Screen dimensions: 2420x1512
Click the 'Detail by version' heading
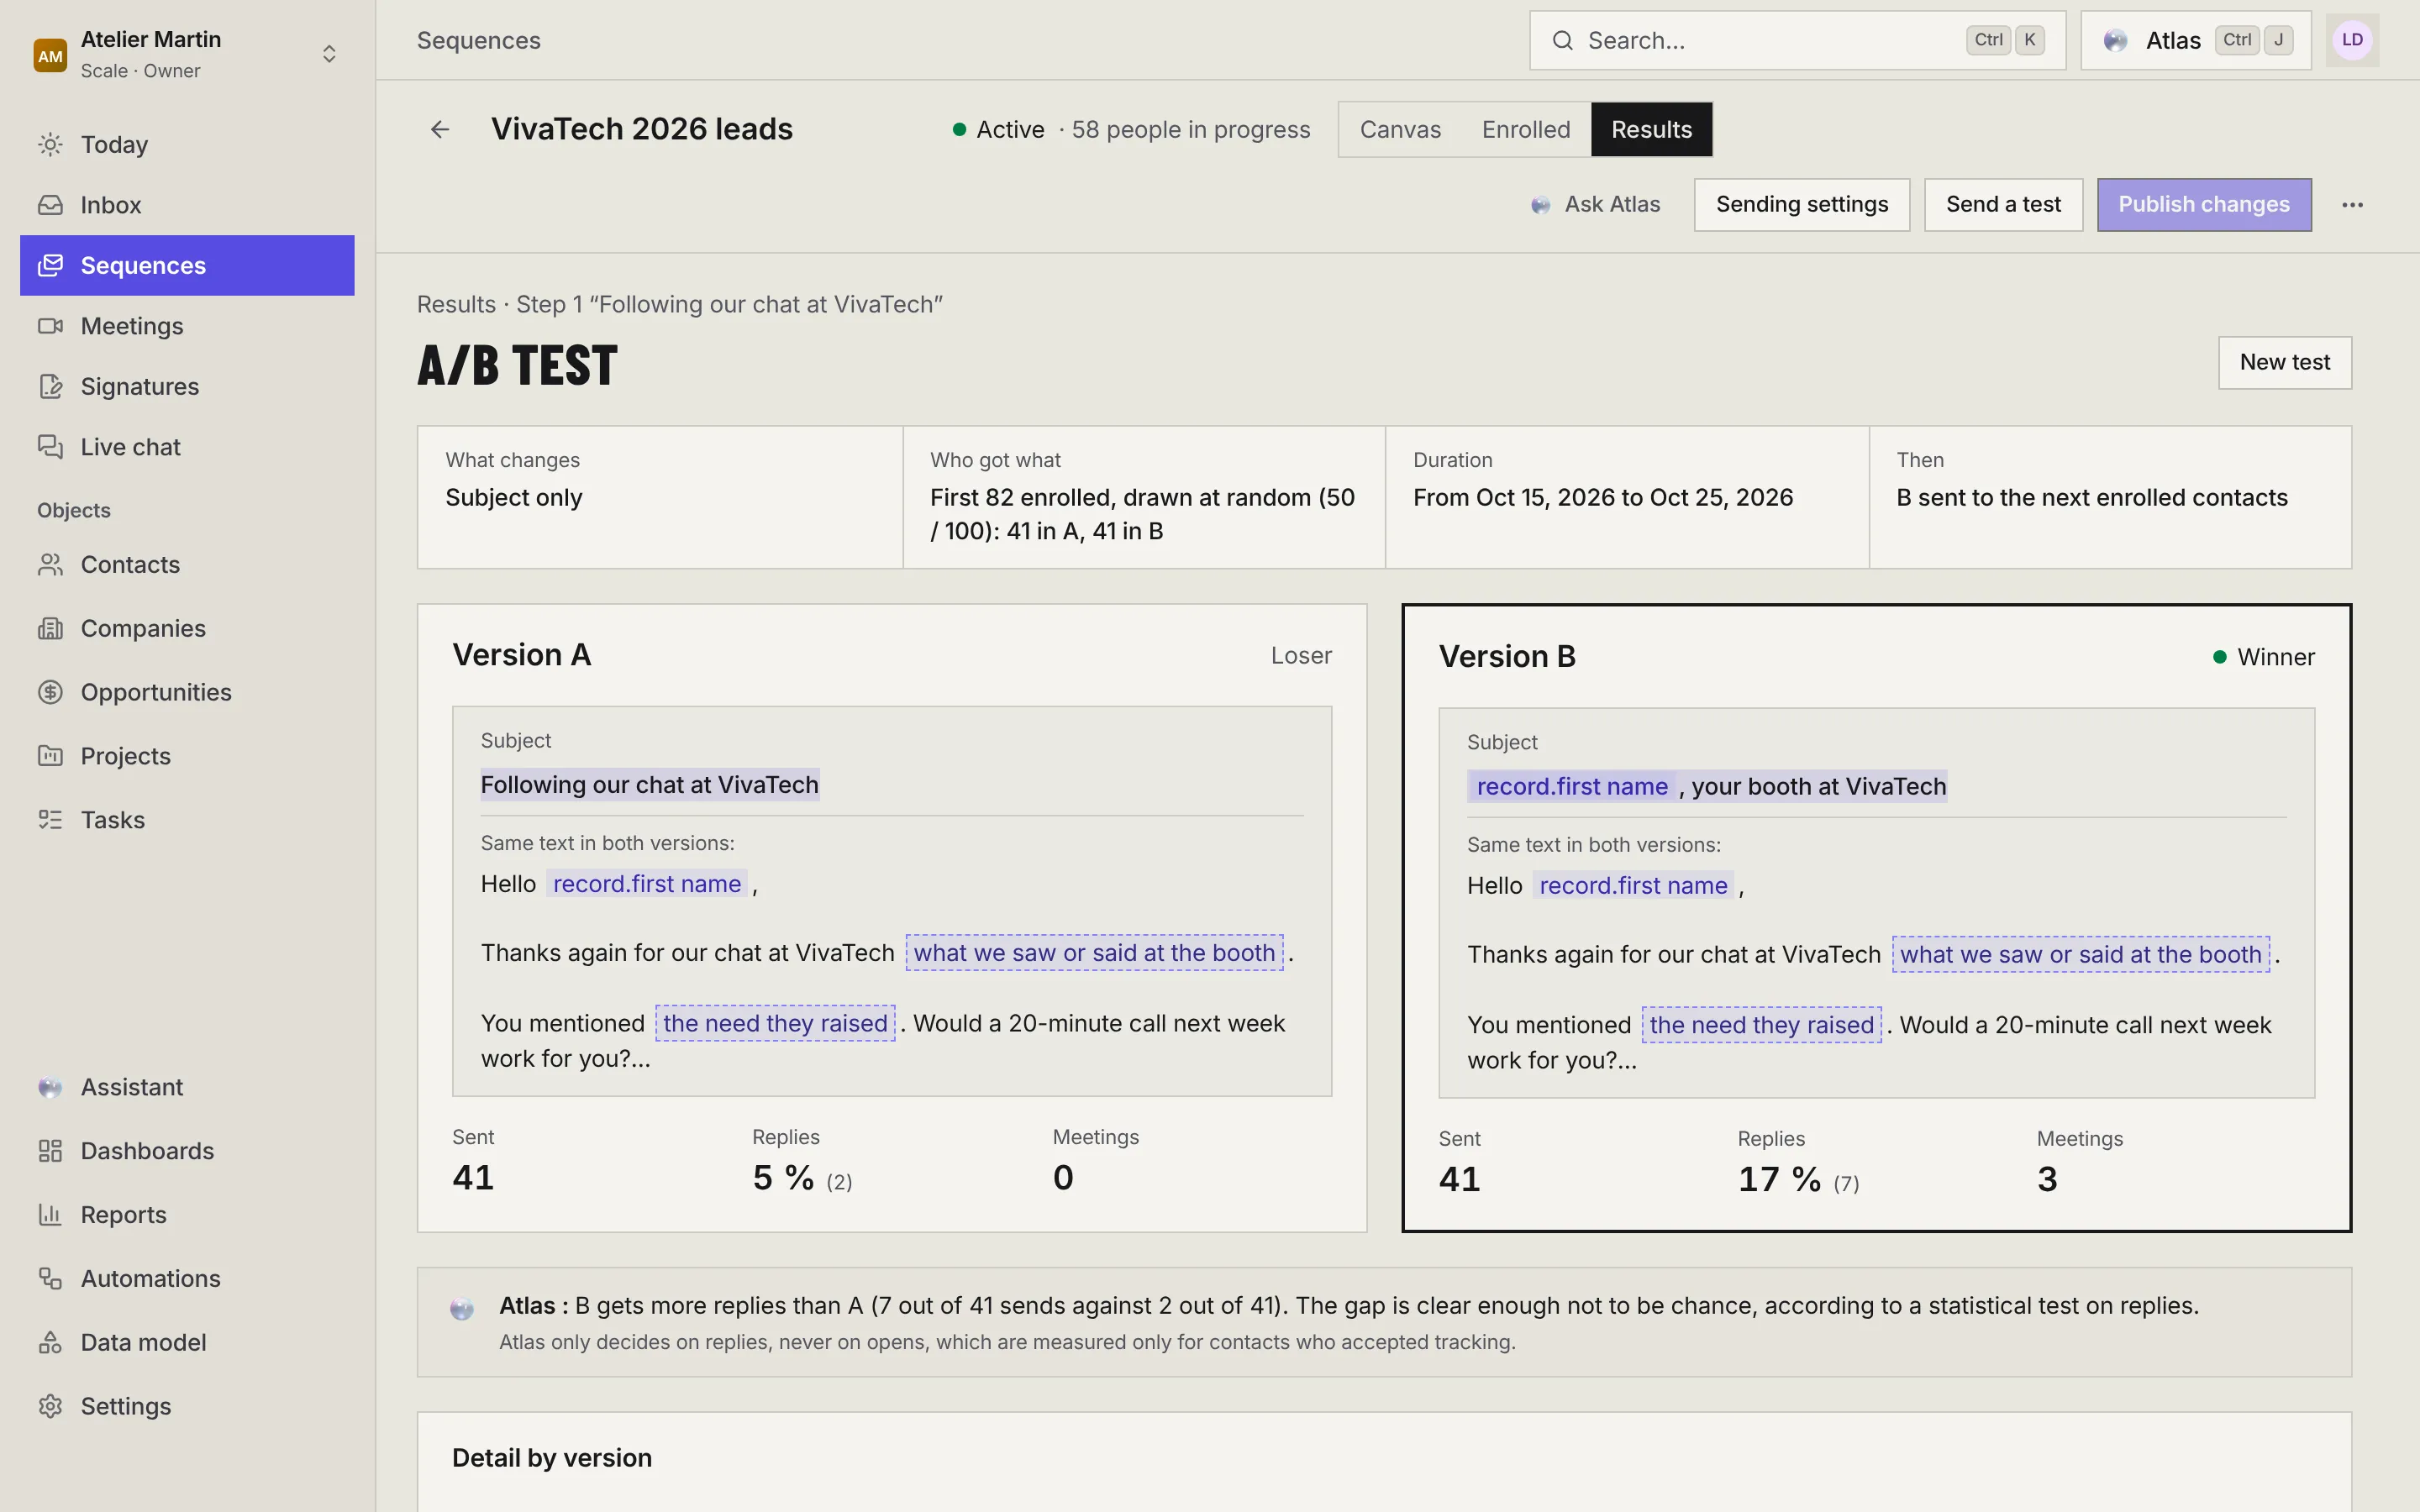point(552,1458)
